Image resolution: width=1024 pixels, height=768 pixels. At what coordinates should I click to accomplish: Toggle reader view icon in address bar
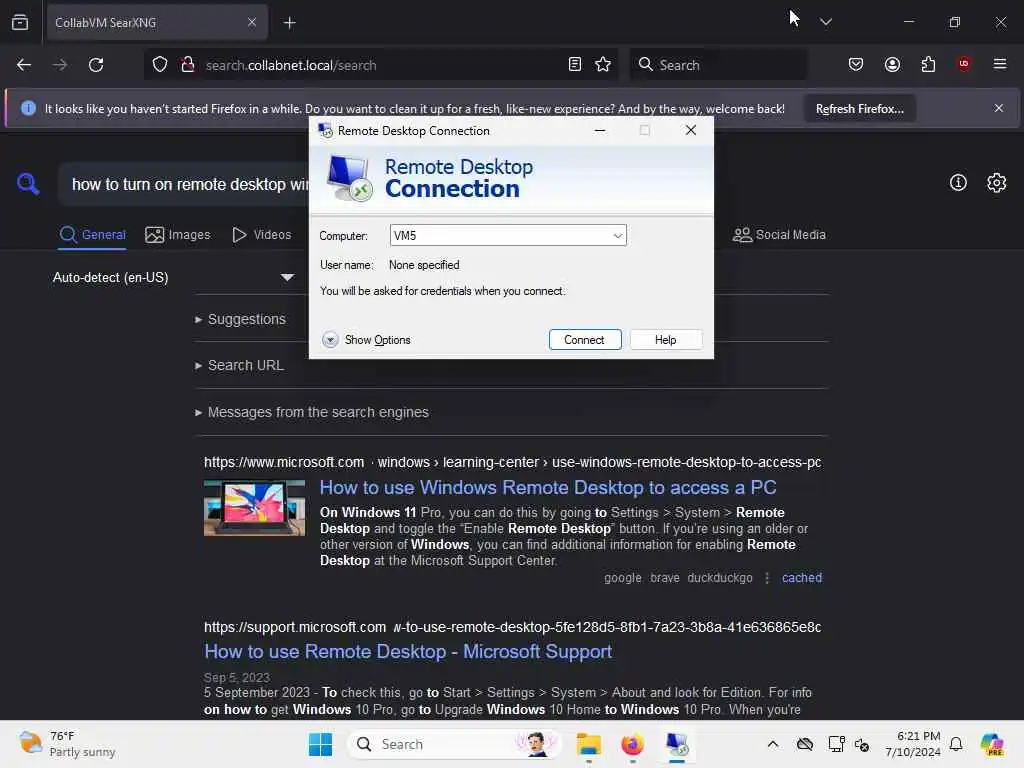tap(575, 65)
